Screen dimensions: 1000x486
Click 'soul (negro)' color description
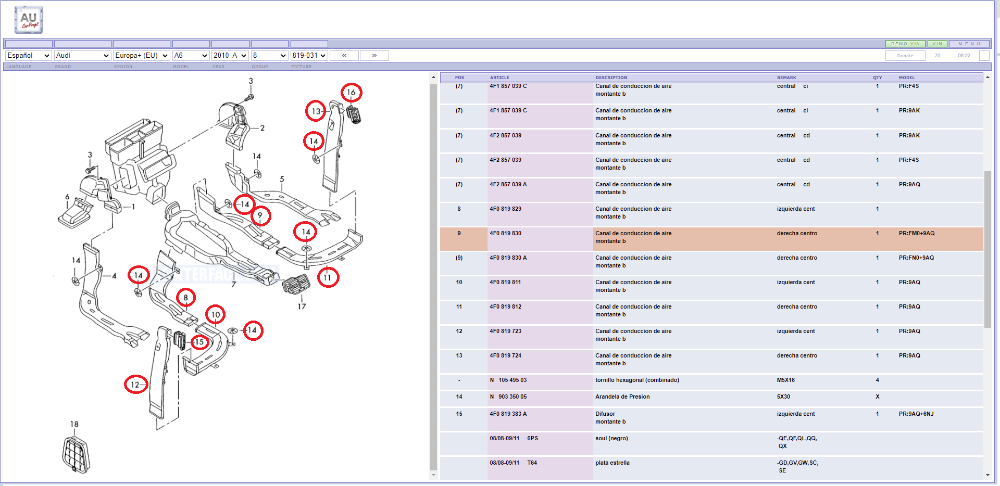[612, 438]
